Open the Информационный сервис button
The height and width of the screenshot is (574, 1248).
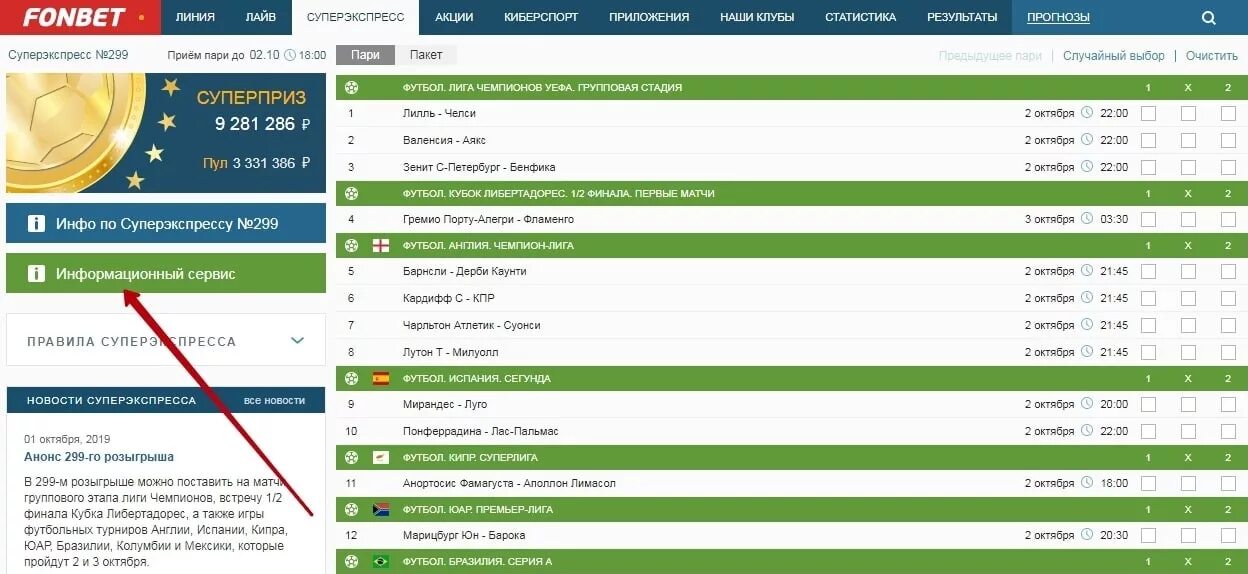click(166, 273)
